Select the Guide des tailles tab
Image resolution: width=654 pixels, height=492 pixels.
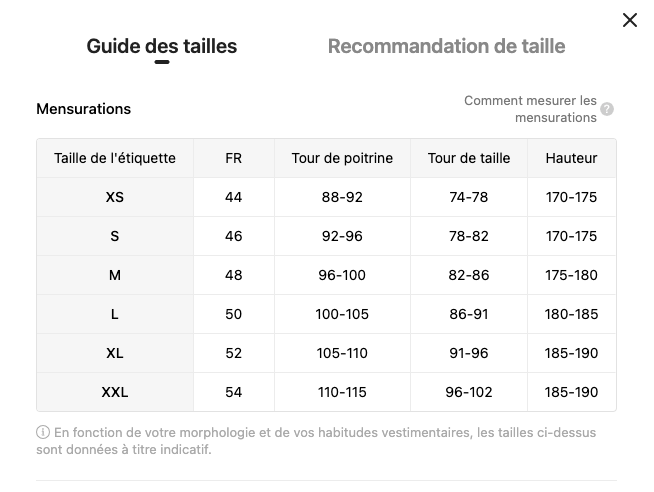162,46
